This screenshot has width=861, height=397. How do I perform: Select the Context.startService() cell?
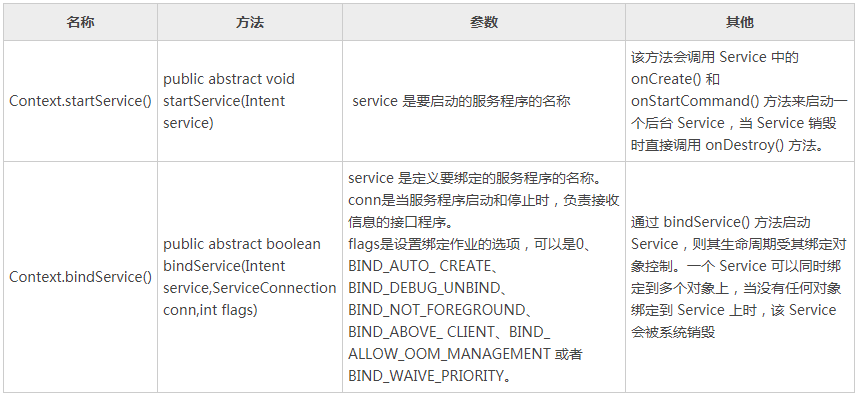coord(81,101)
